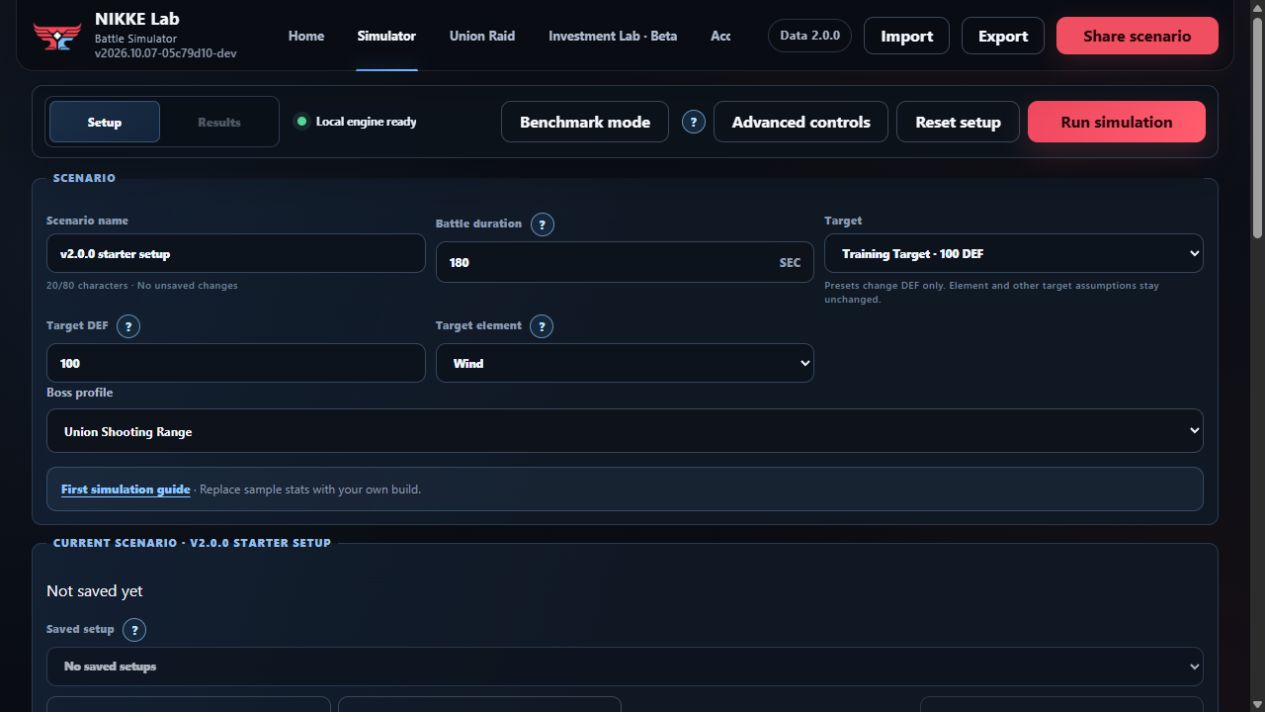Open Investment Lab Beta tab
This screenshot has height=712, width=1265.
click(x=612, y=36)
